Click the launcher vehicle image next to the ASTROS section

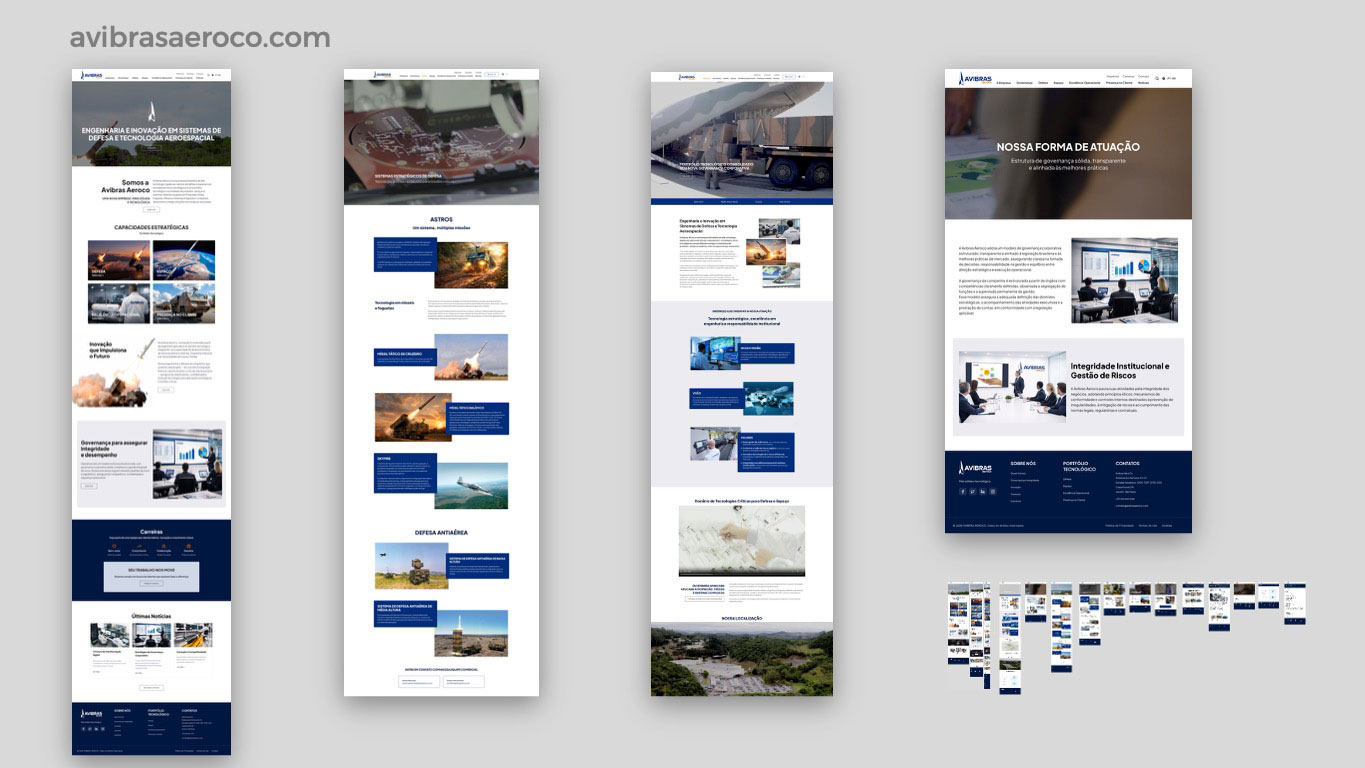click(x=471, y=265)
